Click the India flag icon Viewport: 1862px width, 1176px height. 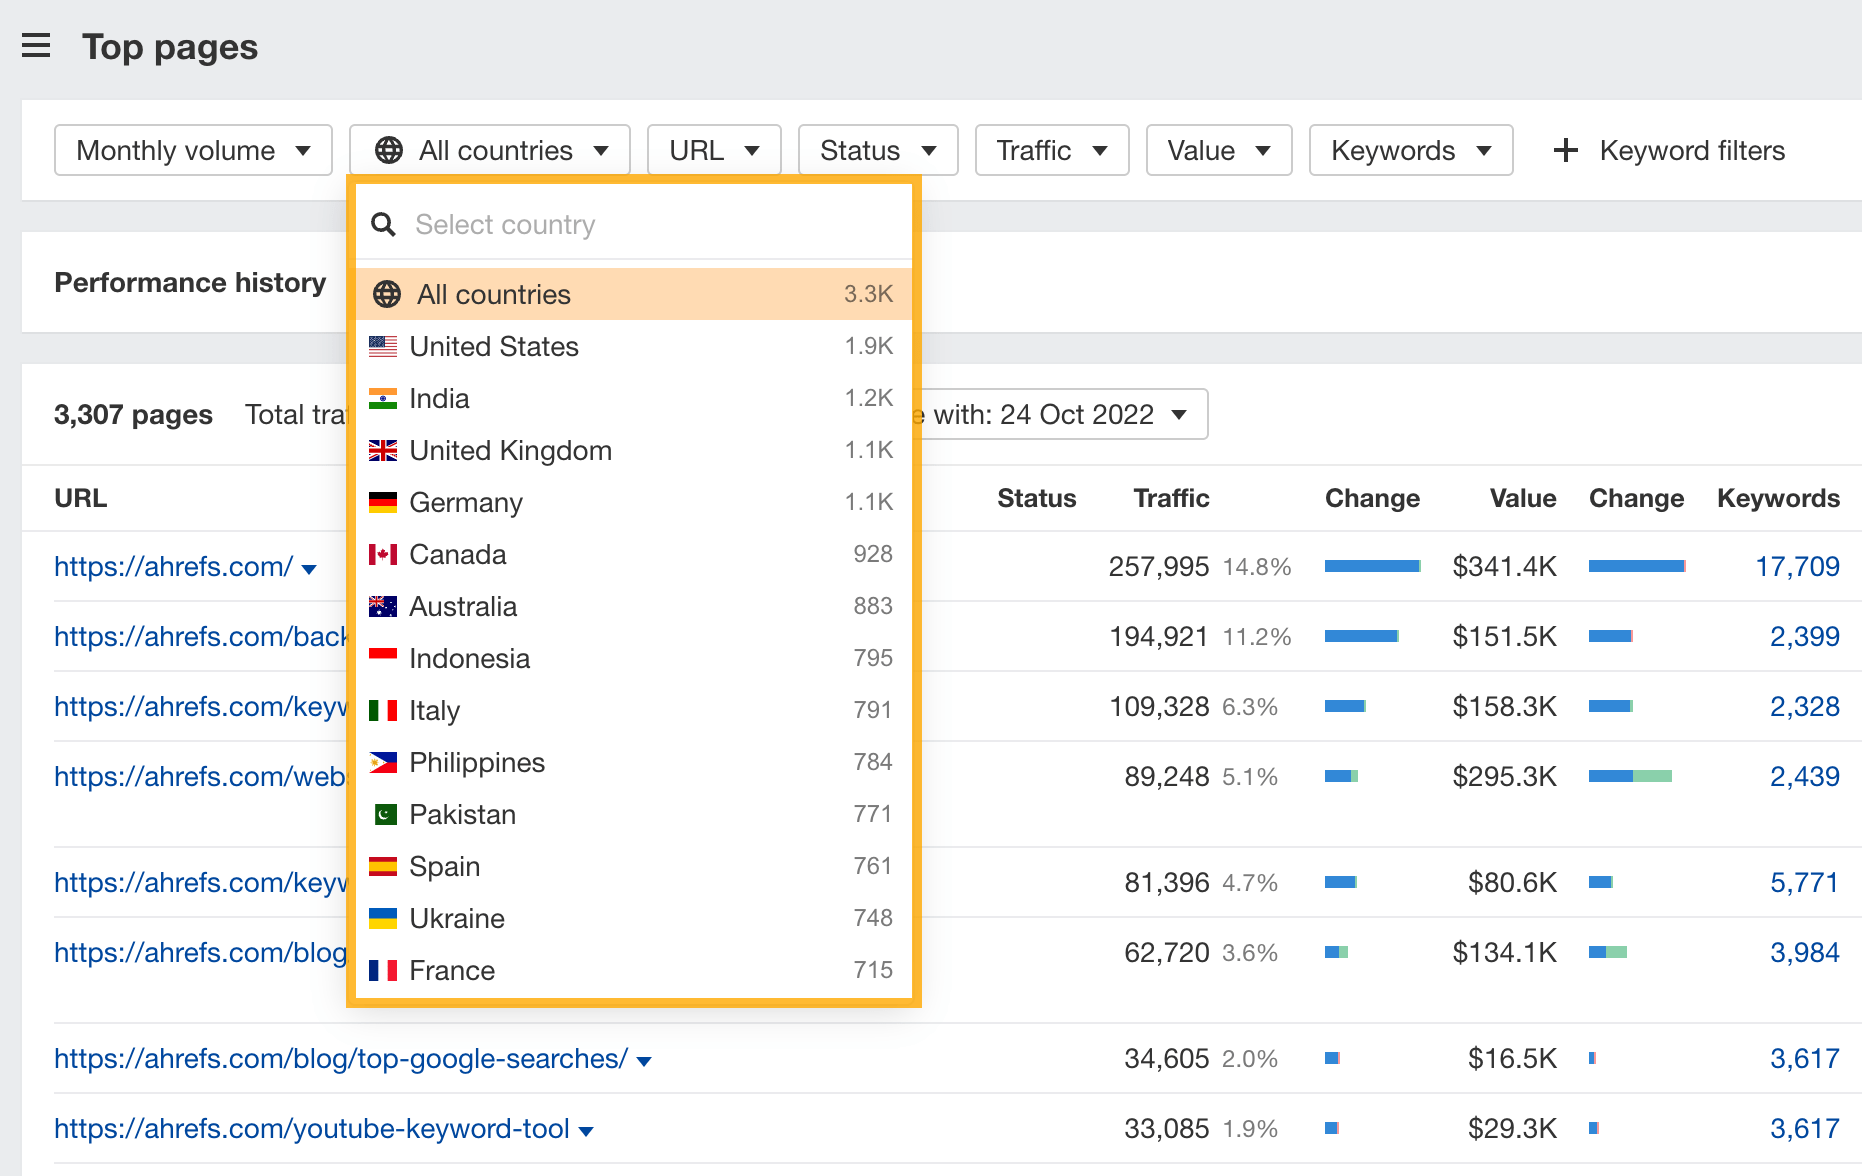[x=384, y=398]
